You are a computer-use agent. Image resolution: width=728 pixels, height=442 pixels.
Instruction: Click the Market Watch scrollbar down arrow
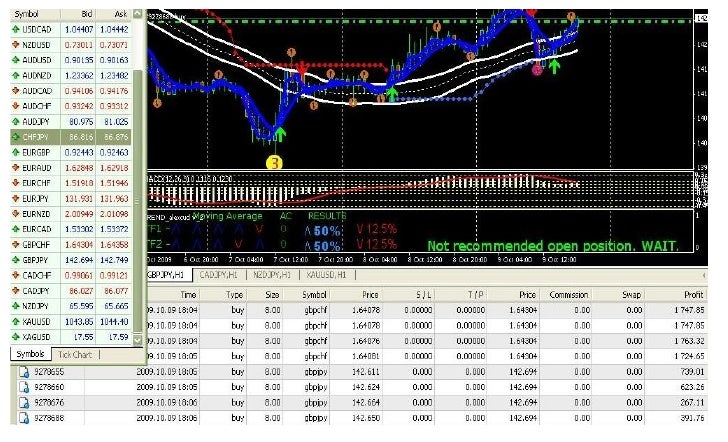tap(137, 339)
